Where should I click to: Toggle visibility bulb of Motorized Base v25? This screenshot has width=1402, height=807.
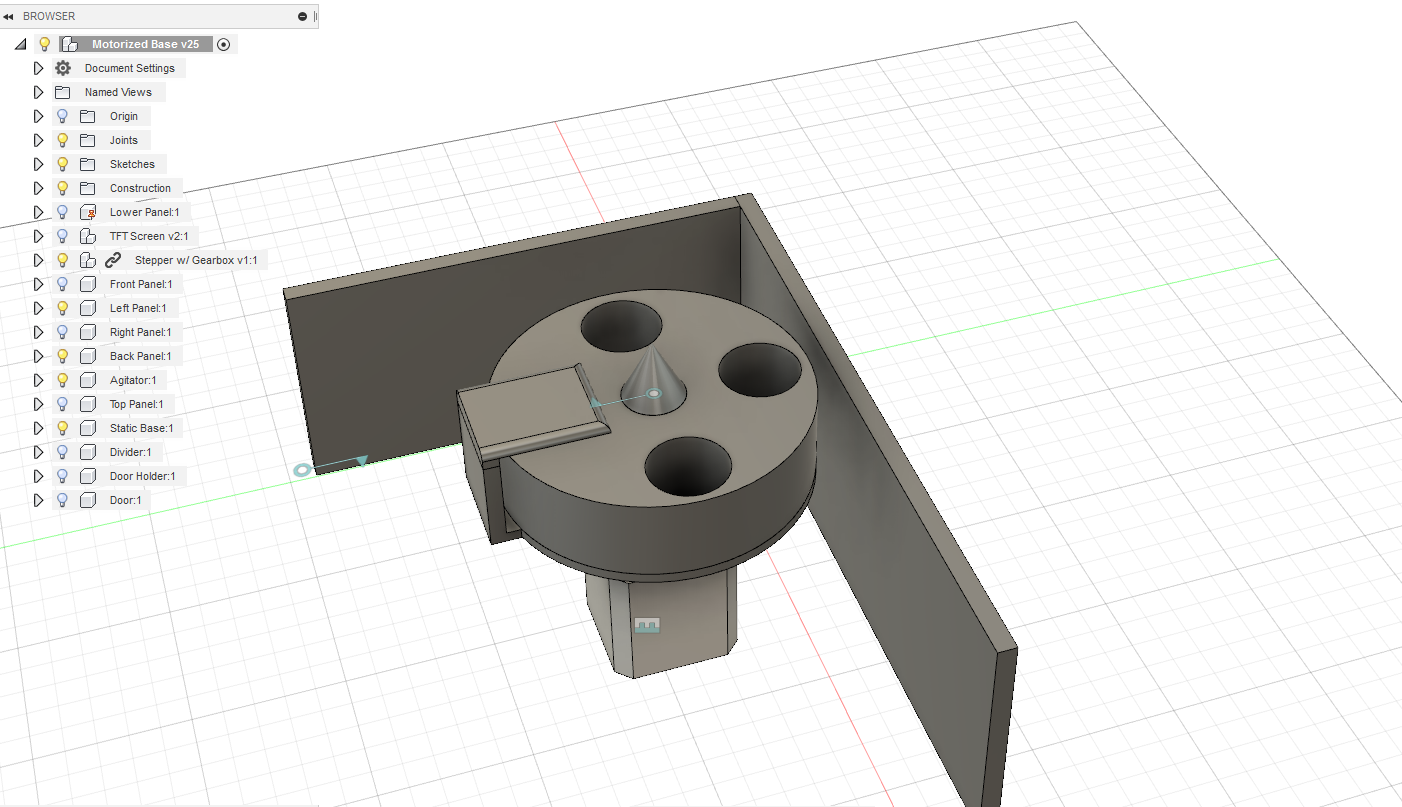(x=44, y=44)
